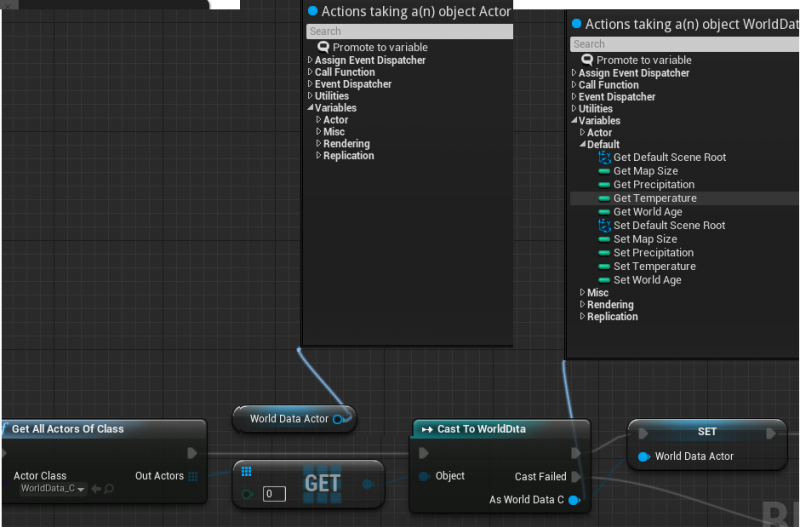The width and height of the screenshot is (800, 527).
Task: Click World Data Actor getter output pin
Action: pos(338,419)
